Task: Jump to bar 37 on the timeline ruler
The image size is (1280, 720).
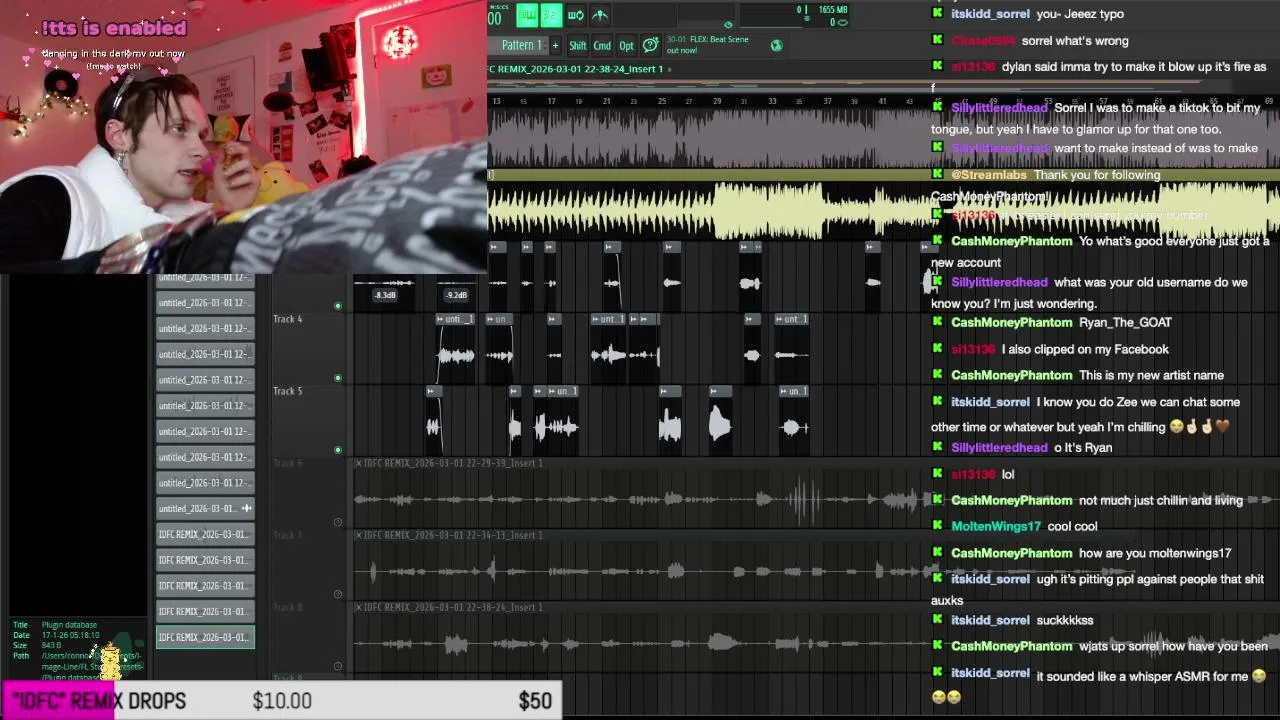Action: (827, 101)
